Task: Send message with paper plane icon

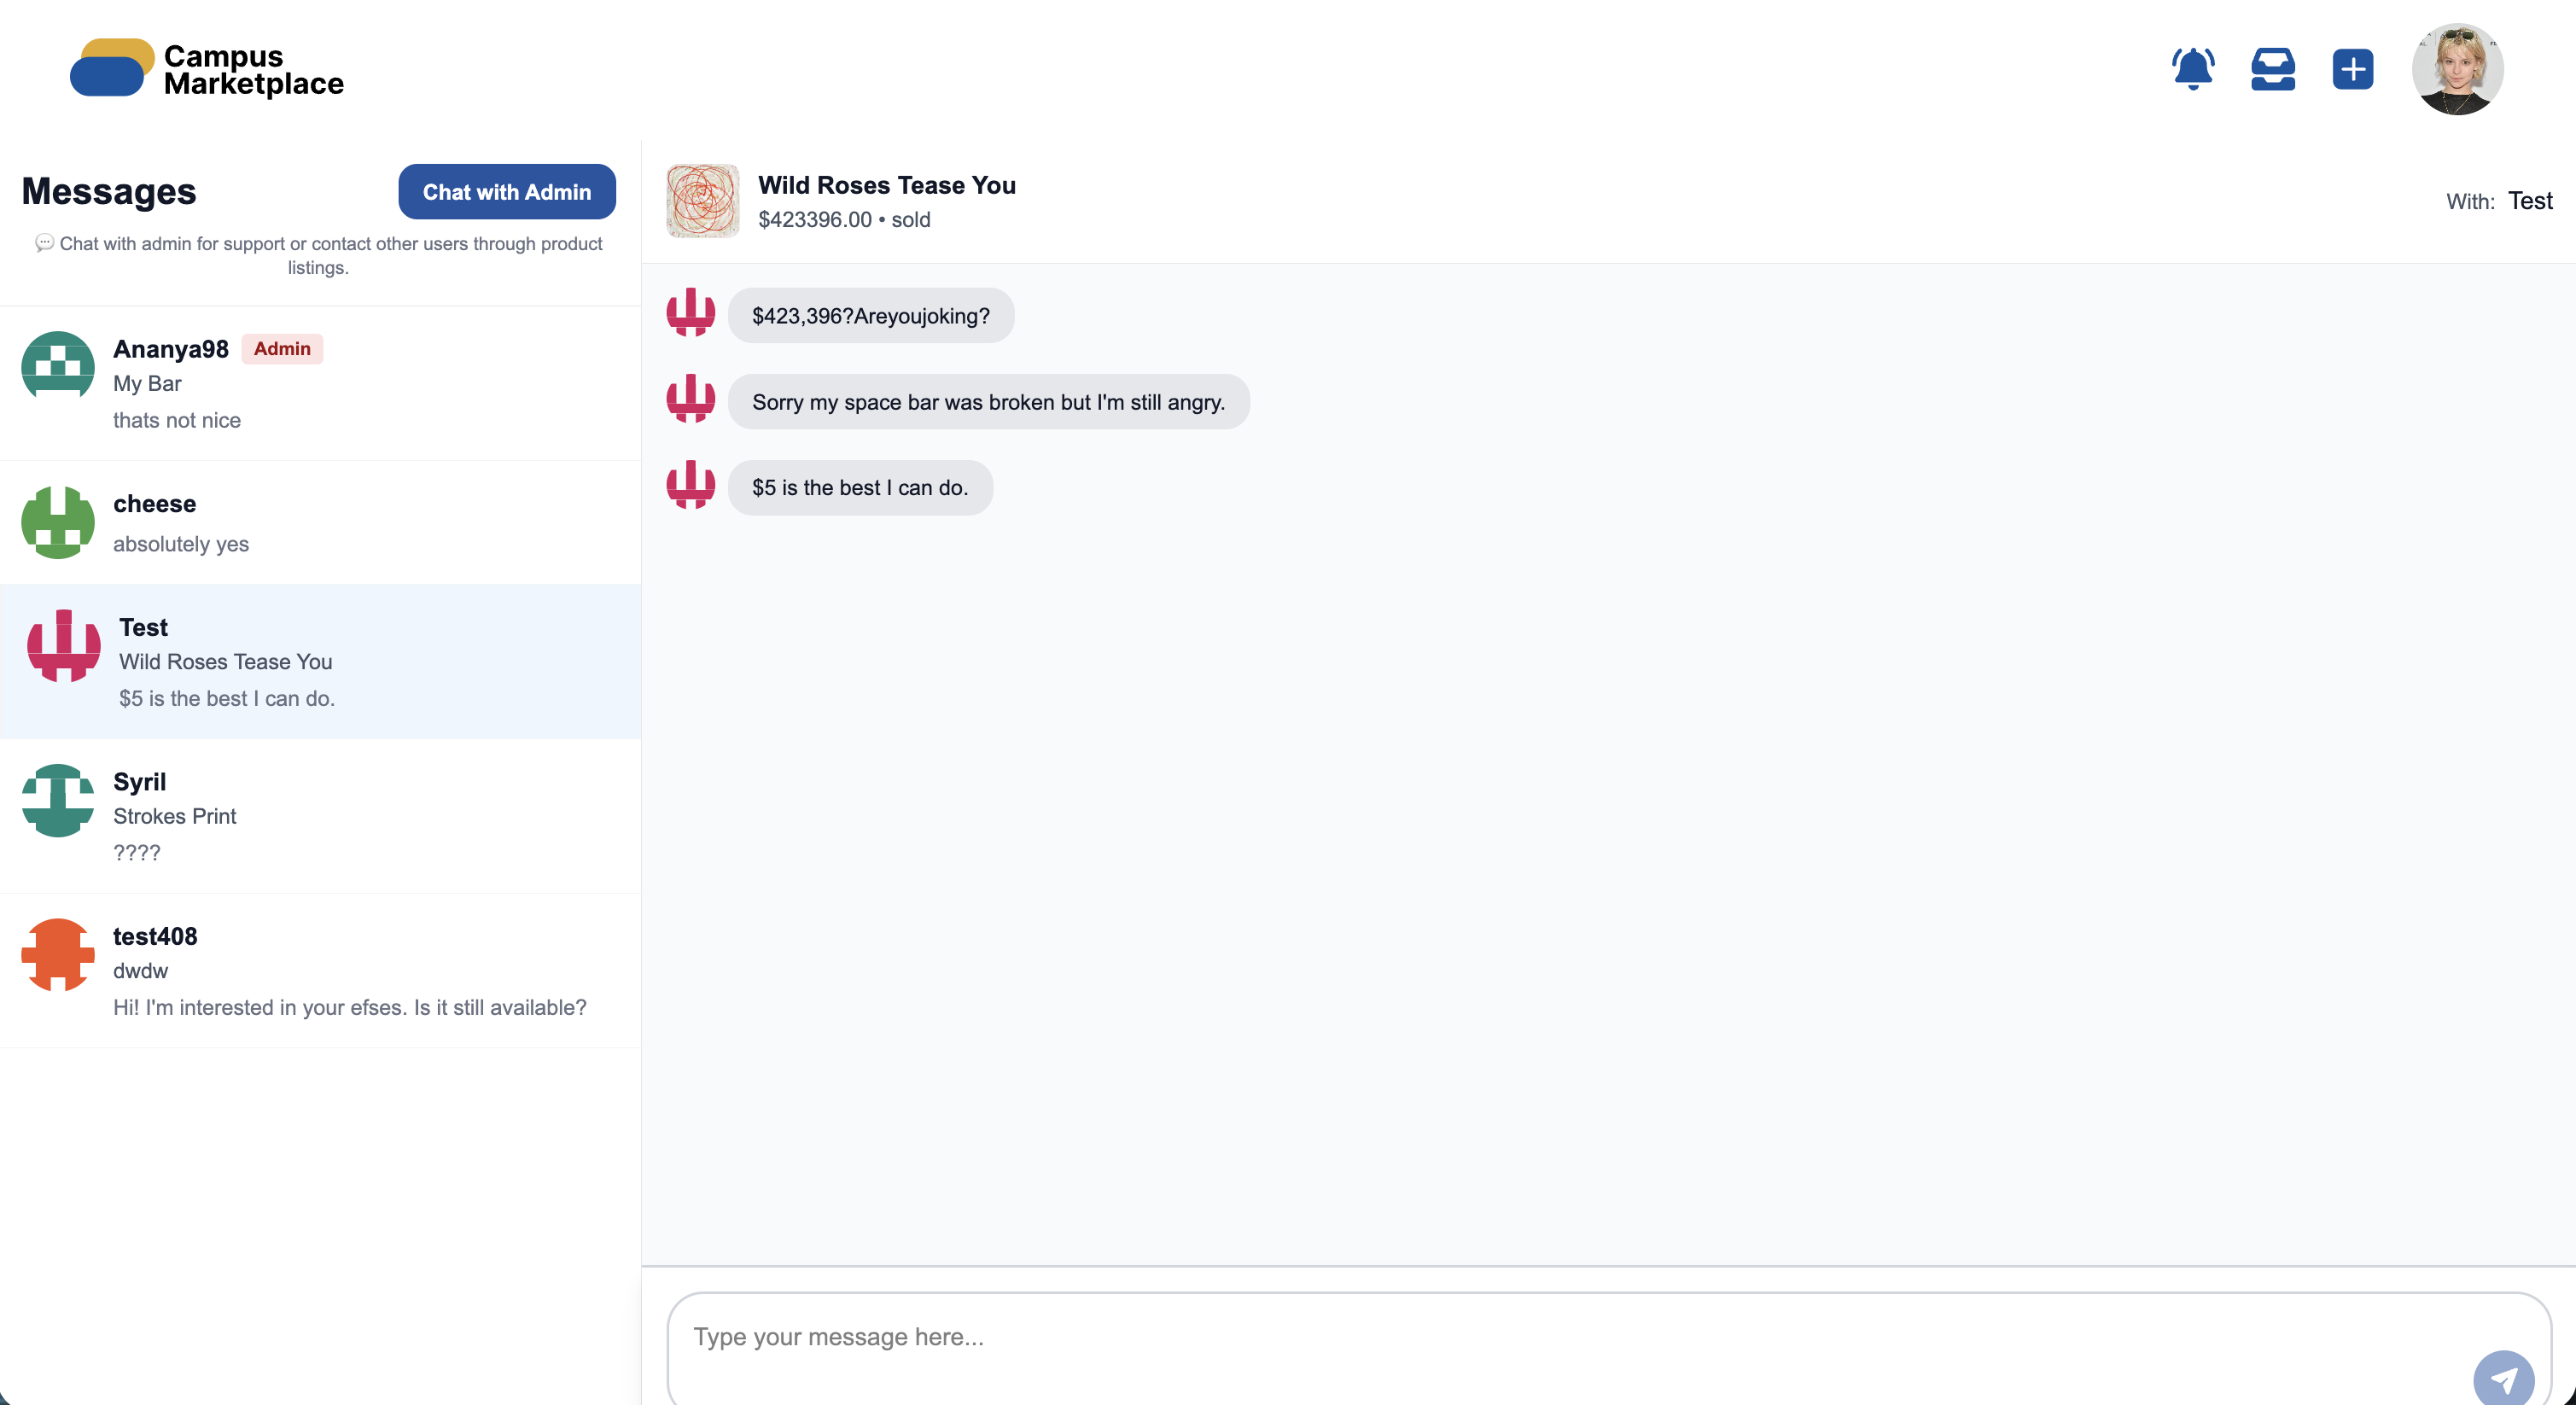Action: pos(2503,1380)
